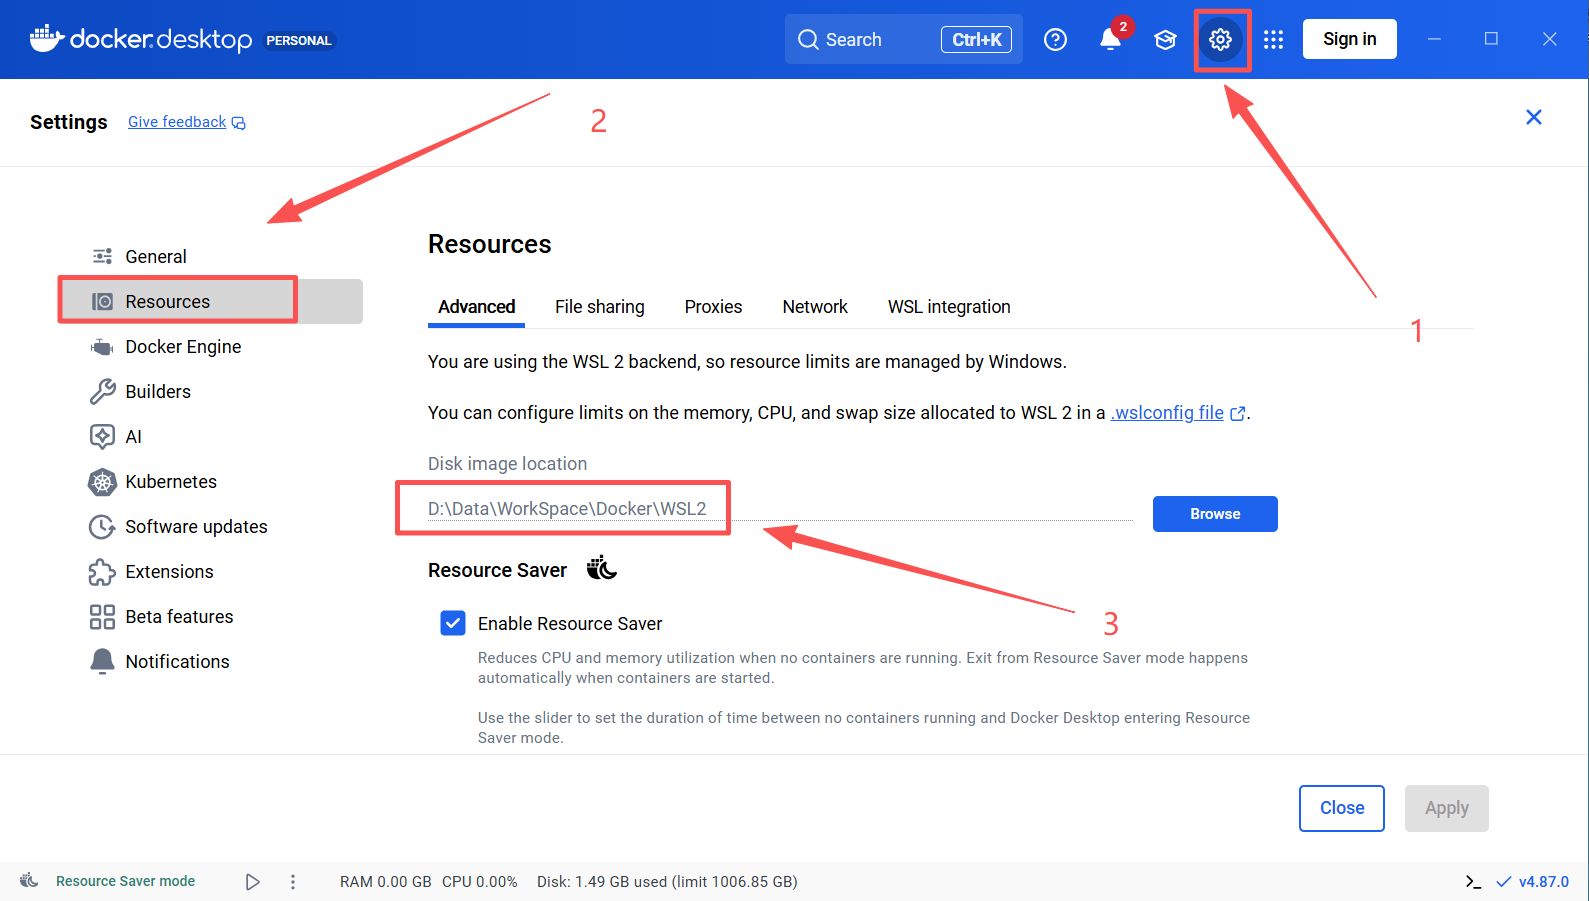The width and height of the screenshot is (1589, 901).
Task: Click the v4.87.0 version label
Action: (1544, 881)
